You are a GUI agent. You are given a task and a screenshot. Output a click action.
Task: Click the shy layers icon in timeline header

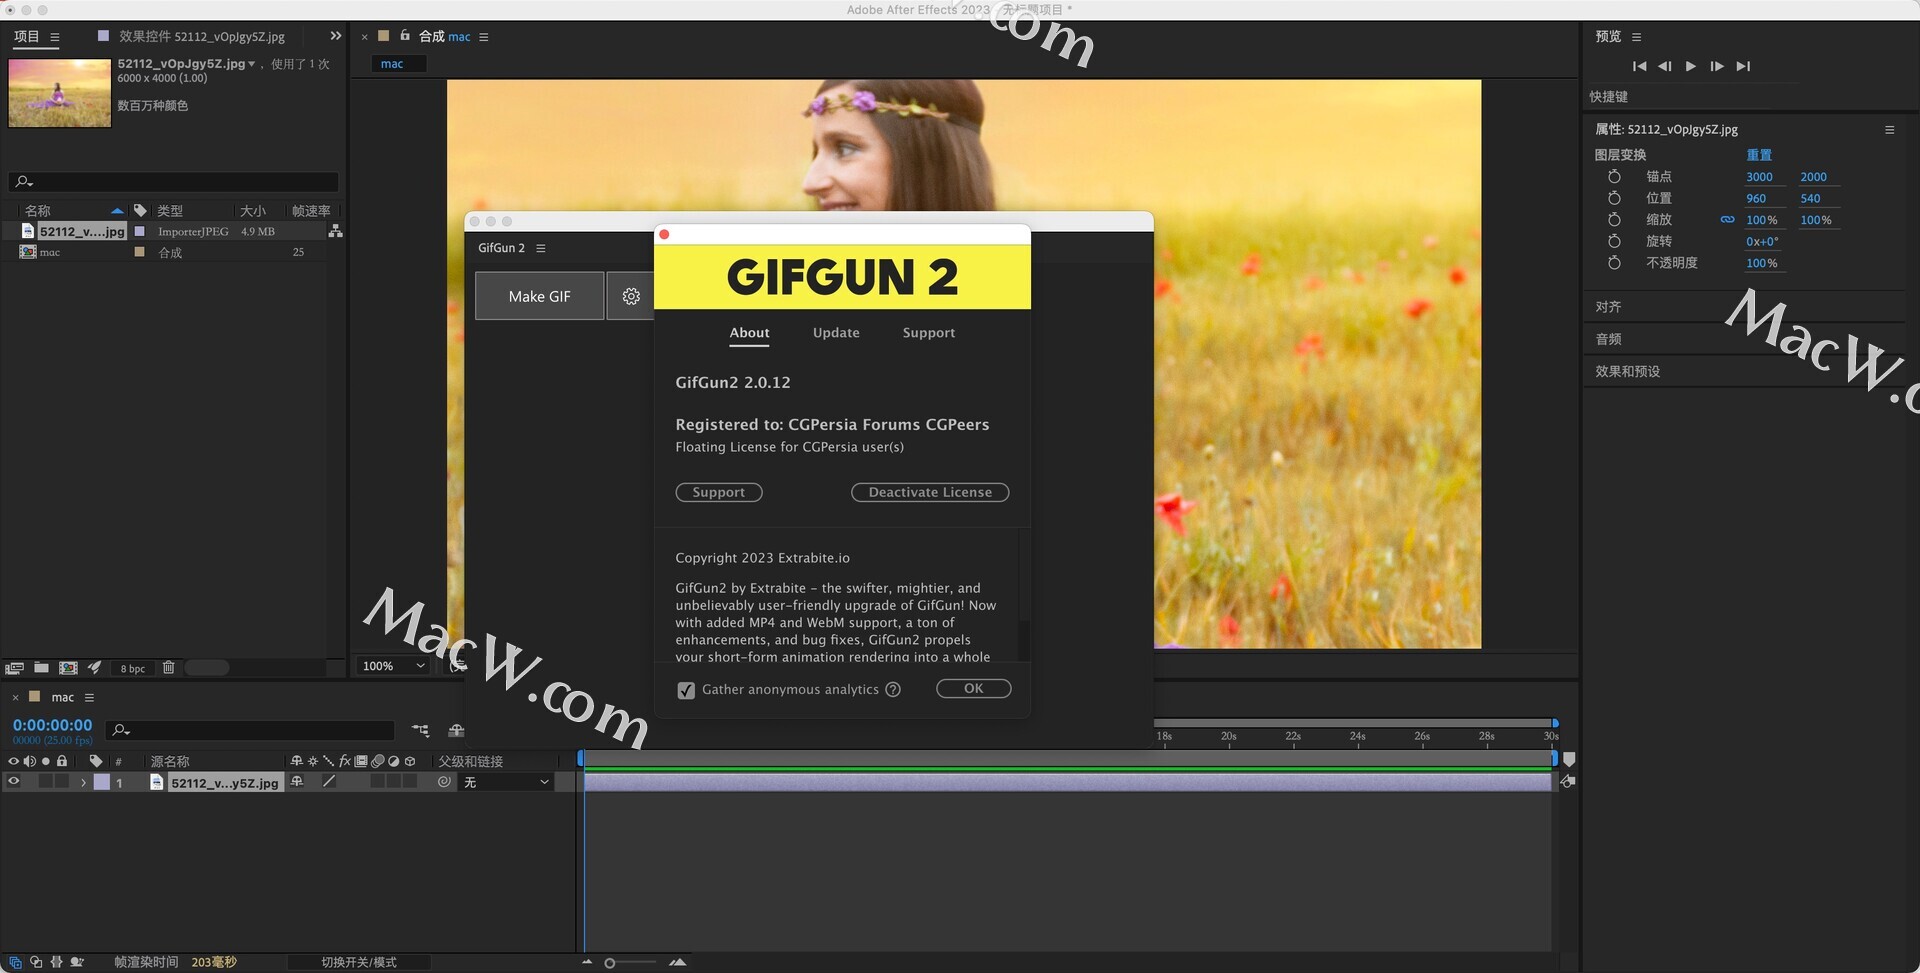pyautogui.click(x=456, y=730)
